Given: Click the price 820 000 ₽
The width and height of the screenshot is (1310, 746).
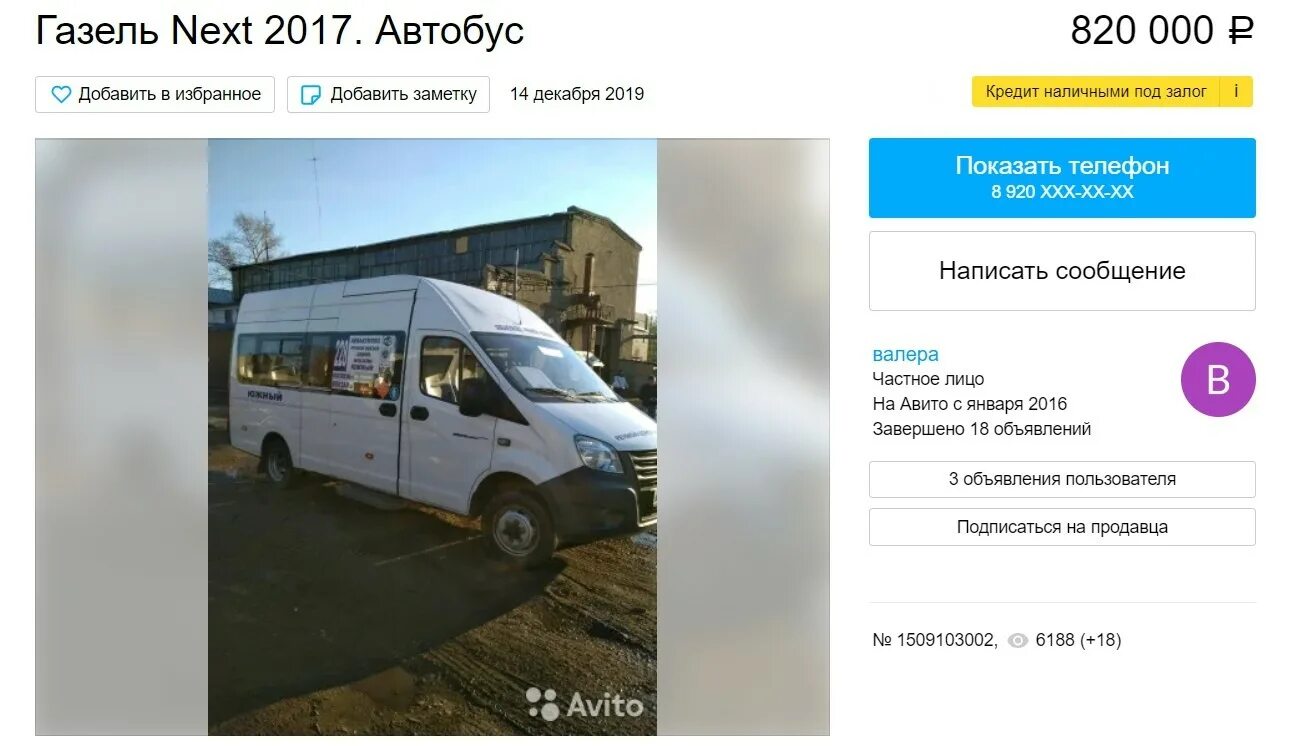Looking at the screenshot, I should tap(1162, 30).
